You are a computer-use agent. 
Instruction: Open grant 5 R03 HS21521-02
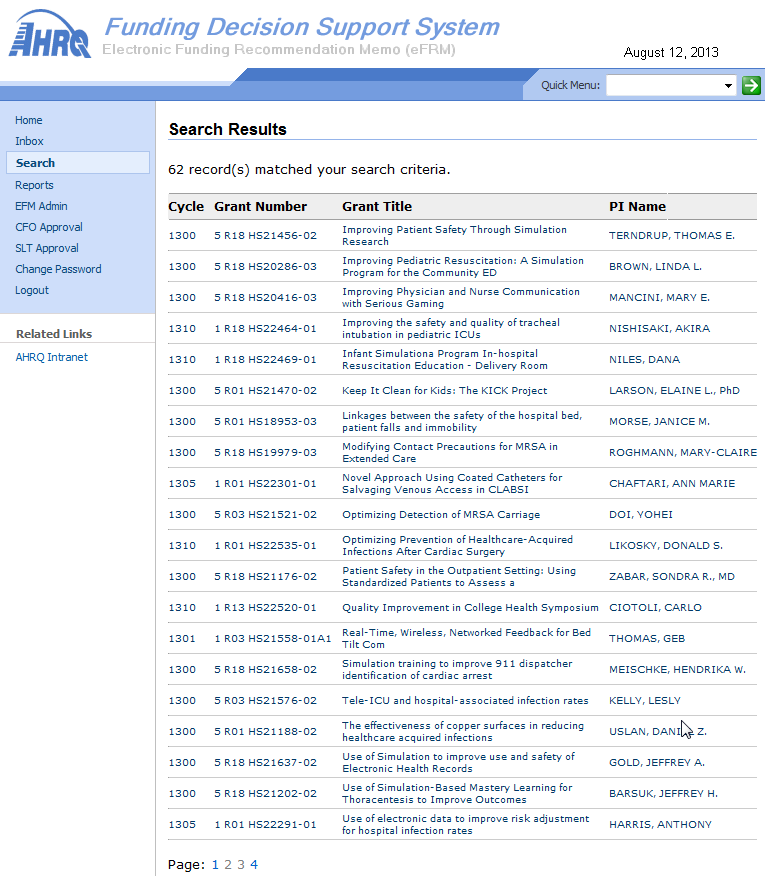pyautogui.click(x=265, y=515)
